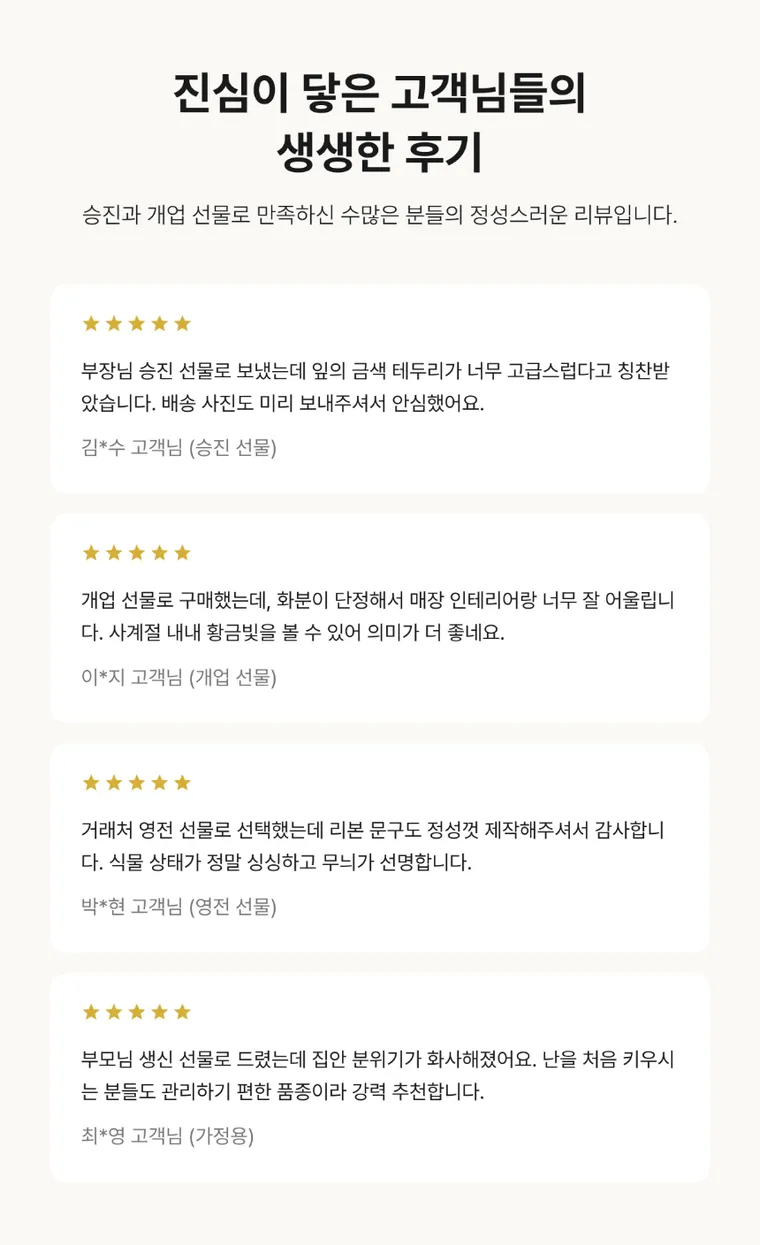Click reviewer name 이*지 고객님 (개업 선물)

179,678
